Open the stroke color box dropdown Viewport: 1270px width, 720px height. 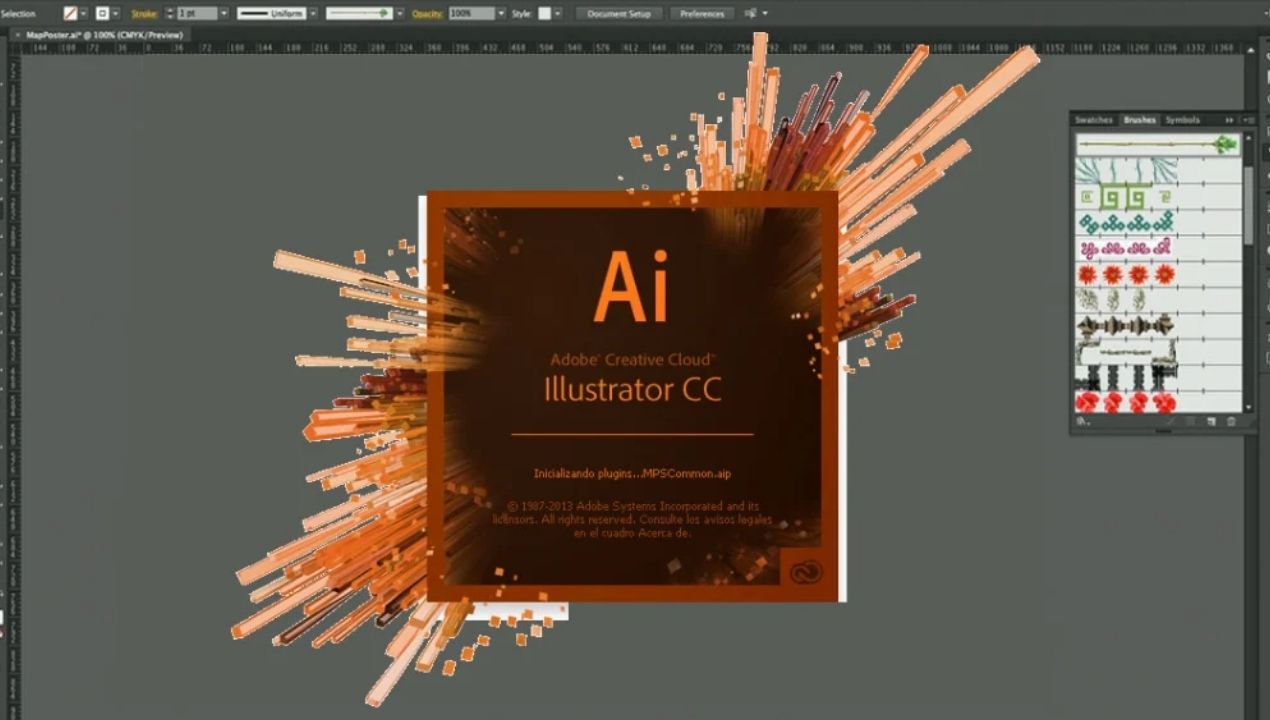coord(116,14)
